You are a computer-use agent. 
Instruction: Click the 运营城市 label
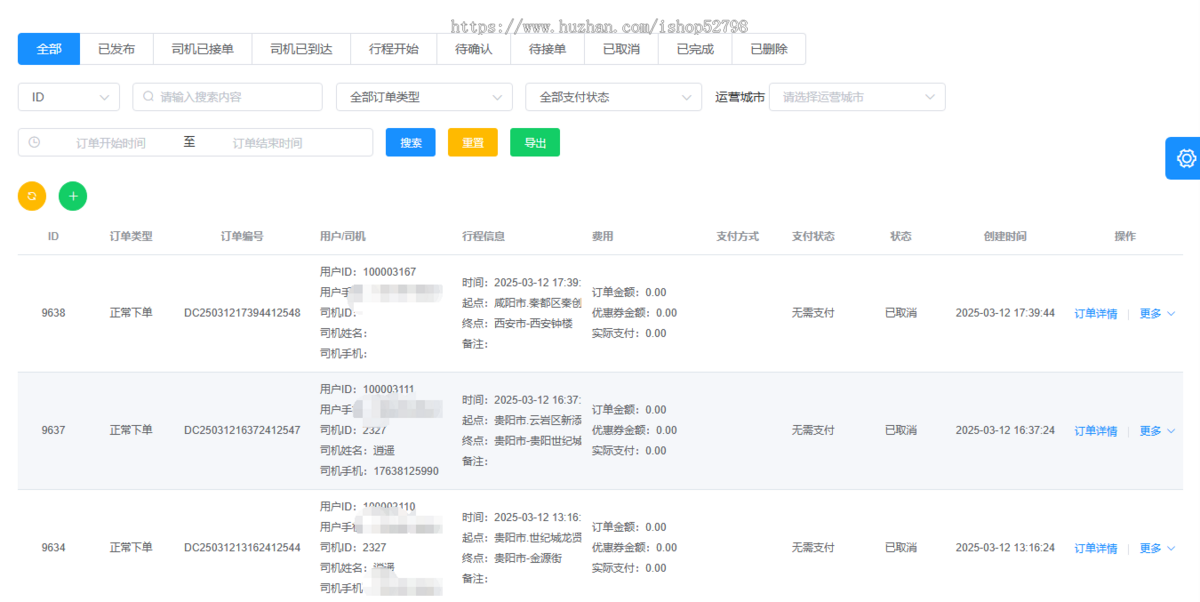tap(740, 97)
